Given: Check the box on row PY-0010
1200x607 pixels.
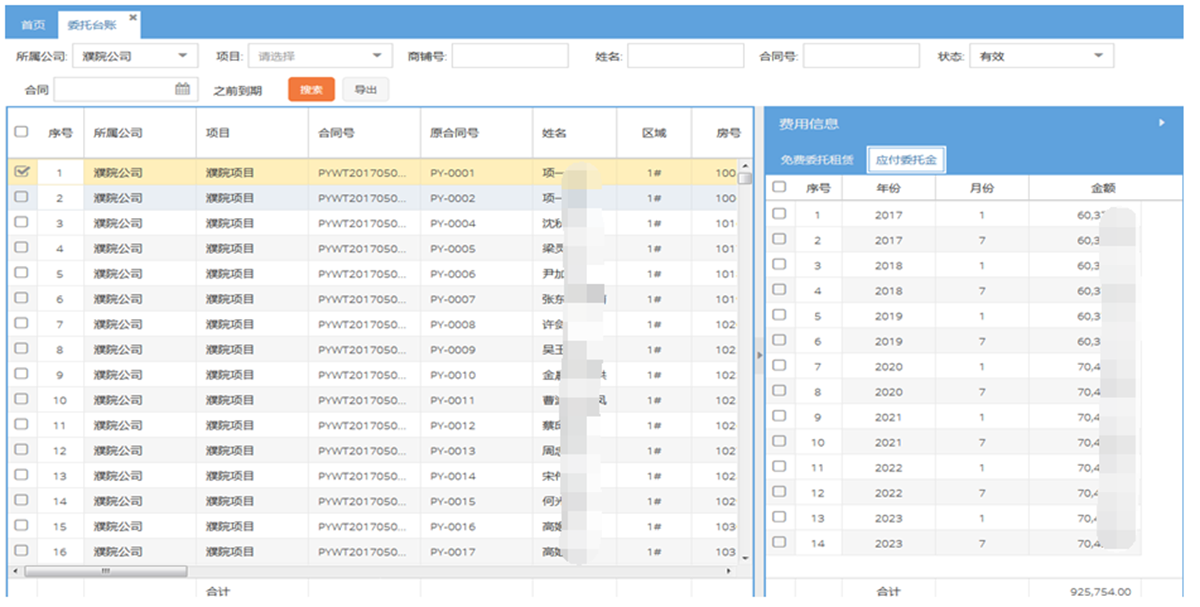Looking at the screenshot, I should (x=21, y=374).
